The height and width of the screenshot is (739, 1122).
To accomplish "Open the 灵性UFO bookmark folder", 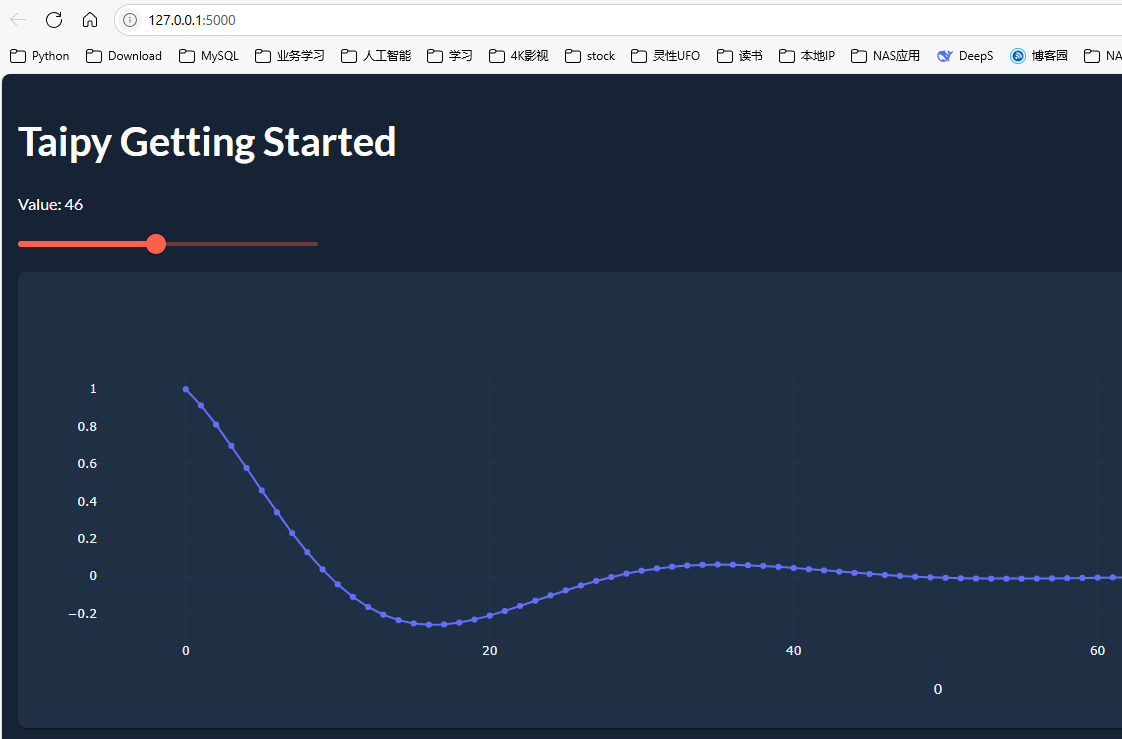I will 665,56.
